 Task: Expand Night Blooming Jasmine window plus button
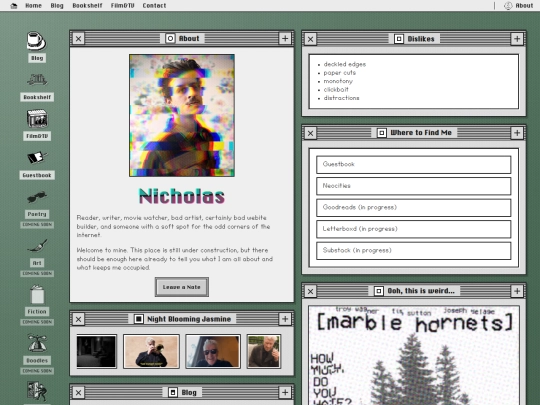285,319
